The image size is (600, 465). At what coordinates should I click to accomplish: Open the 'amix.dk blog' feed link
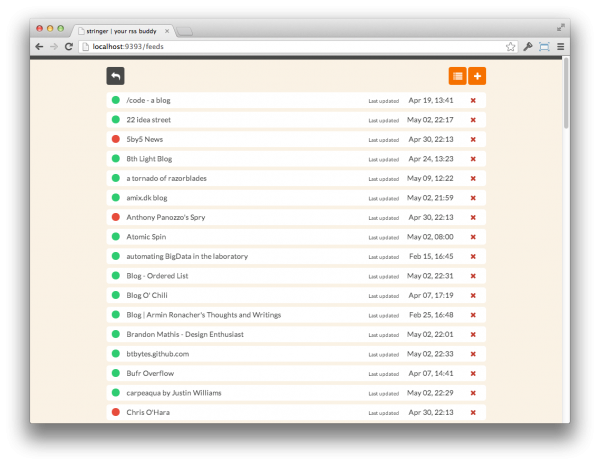tap(147, 198)
